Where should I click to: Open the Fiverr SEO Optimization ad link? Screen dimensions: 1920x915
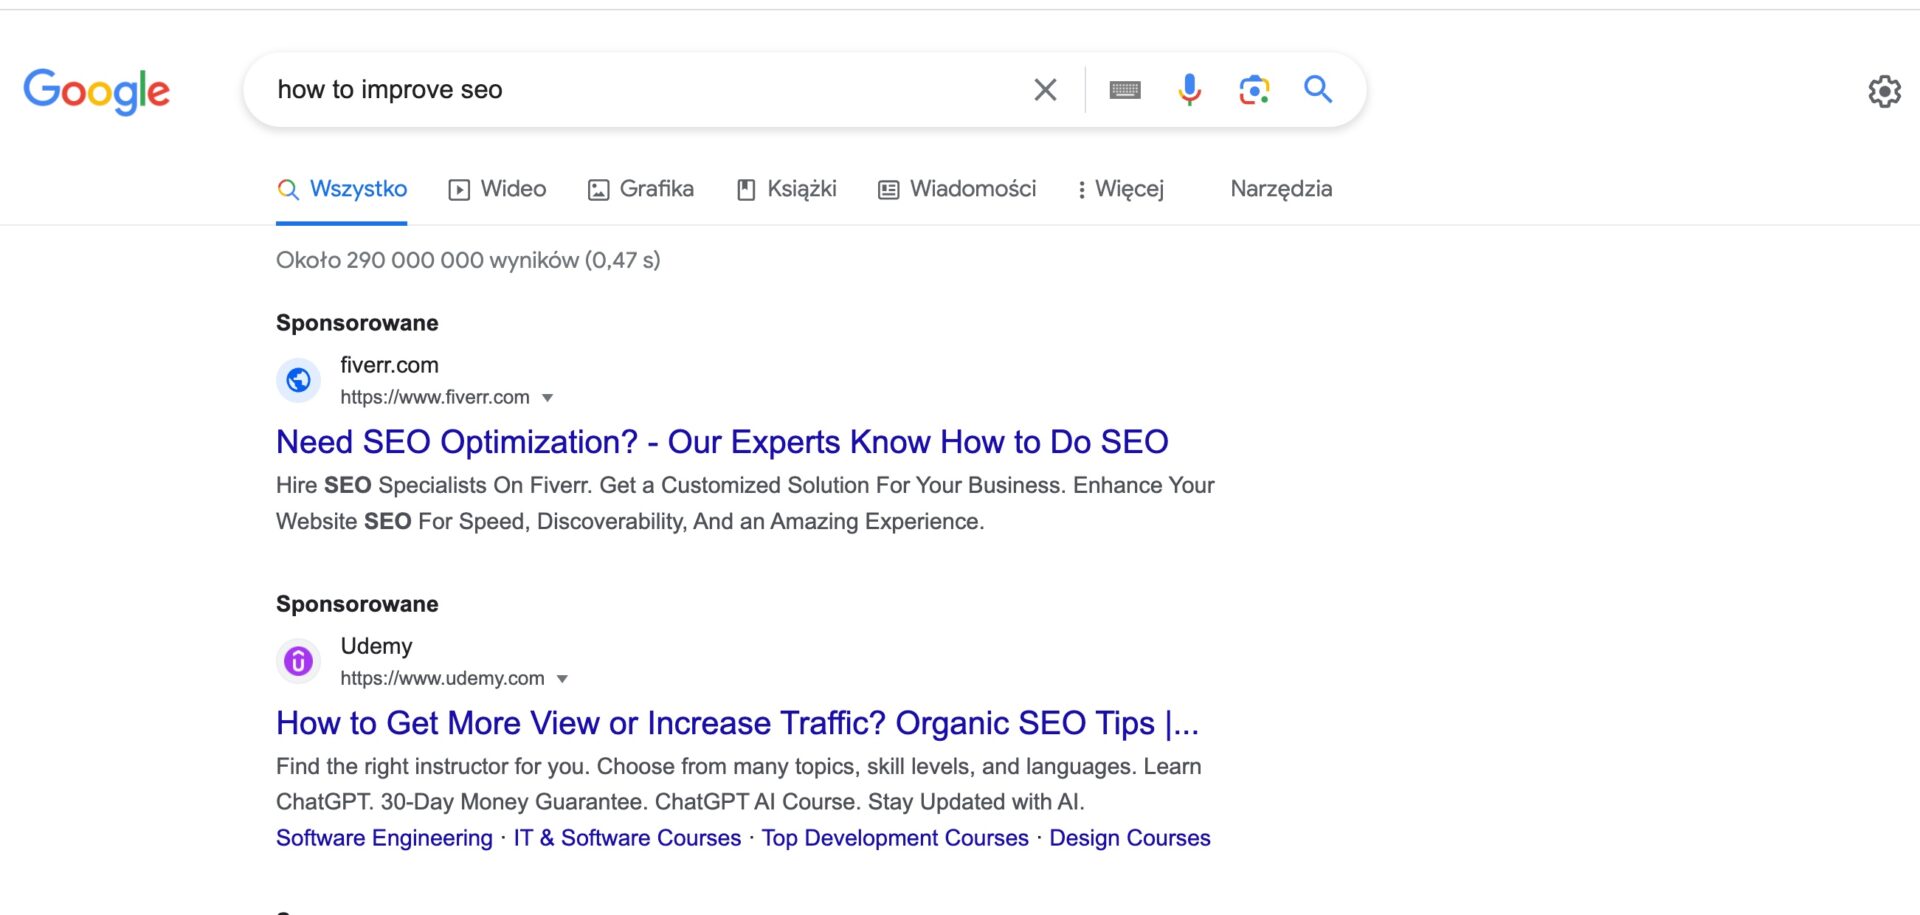722,441
